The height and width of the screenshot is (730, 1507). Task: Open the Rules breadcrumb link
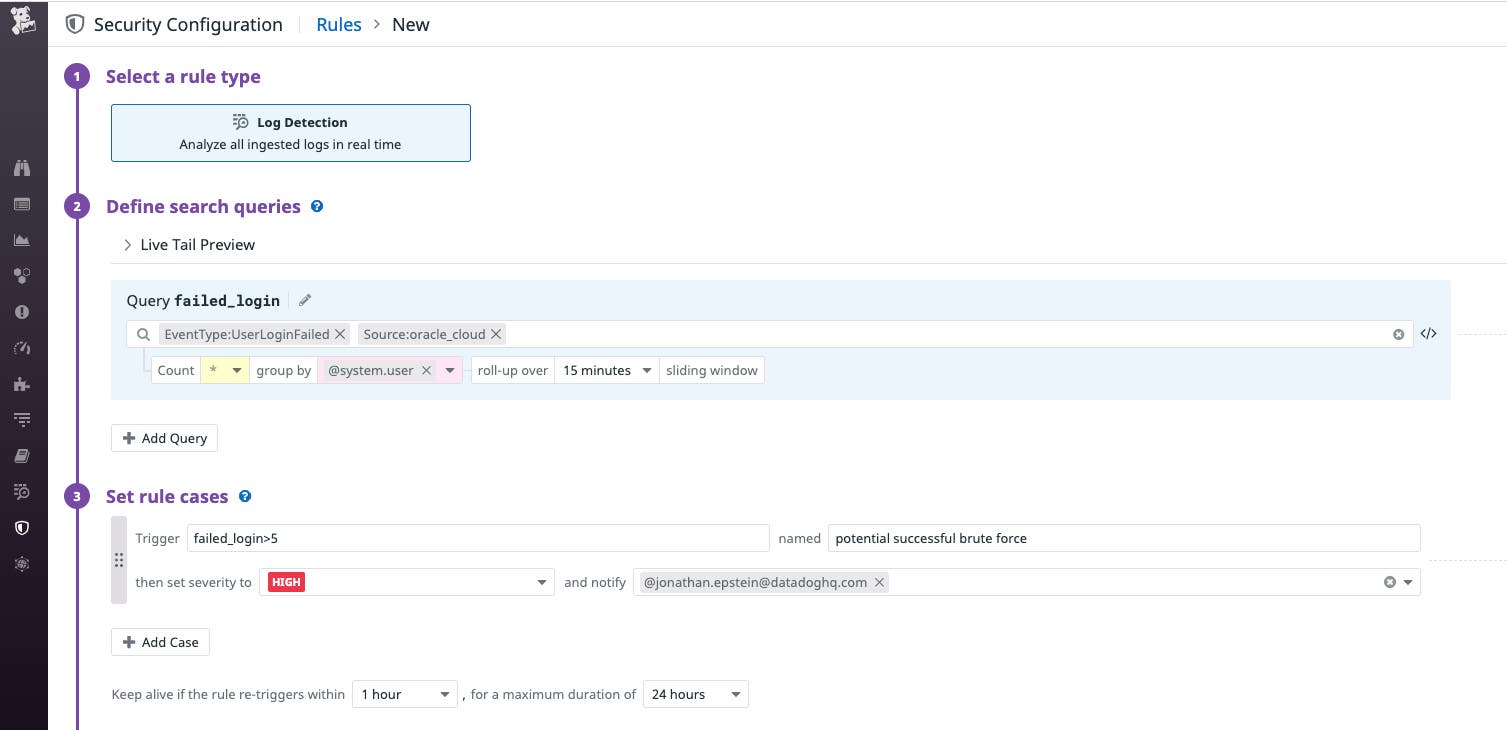(x=338, y=24)
